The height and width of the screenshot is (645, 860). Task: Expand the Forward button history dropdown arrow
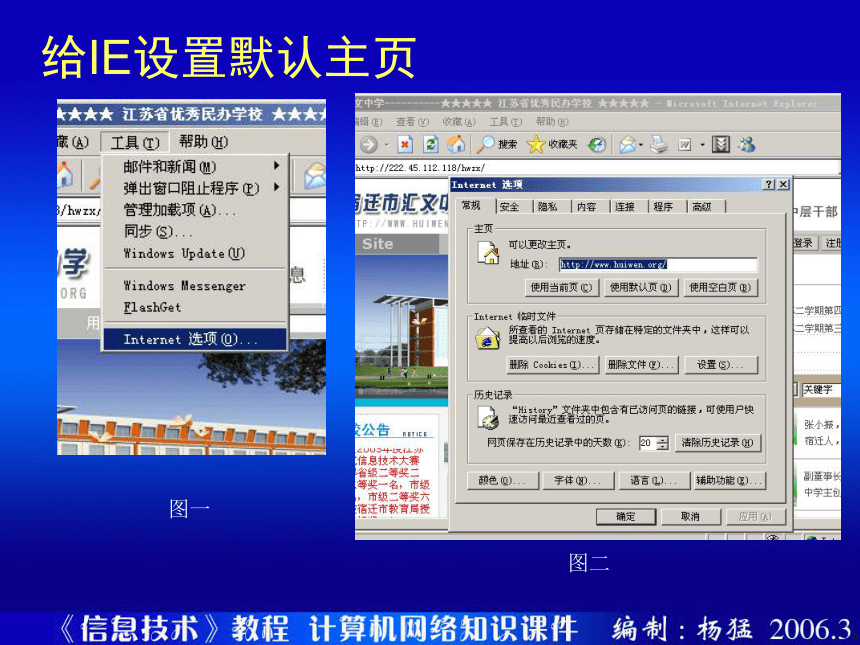pyautogui.click(x=386, y=145)
